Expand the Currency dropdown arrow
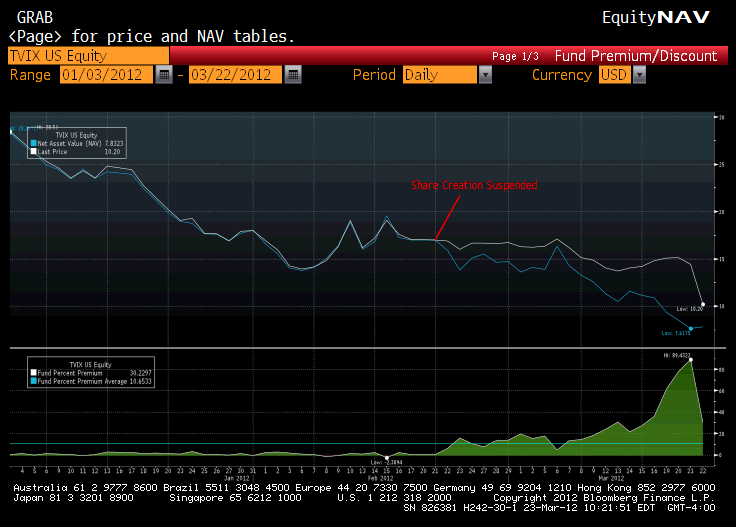736x527 pixels. (x=639, y=75)
